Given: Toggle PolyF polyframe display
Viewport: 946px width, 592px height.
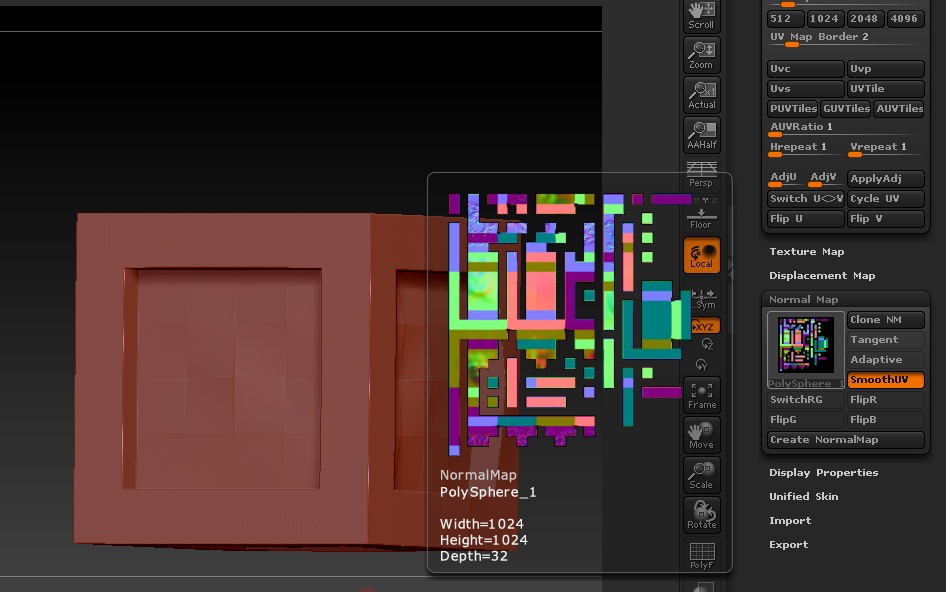Looking at the screenshot, I should point(702,555).
